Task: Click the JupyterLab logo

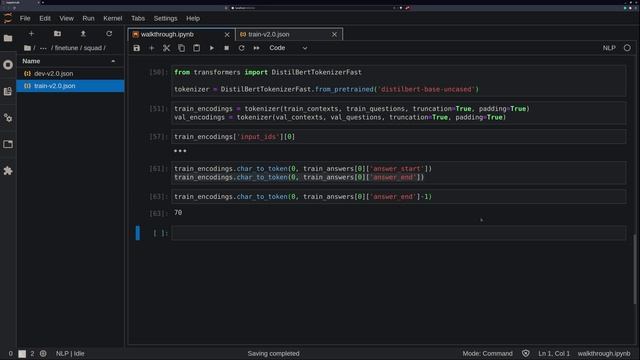Action: coord(8,18)
